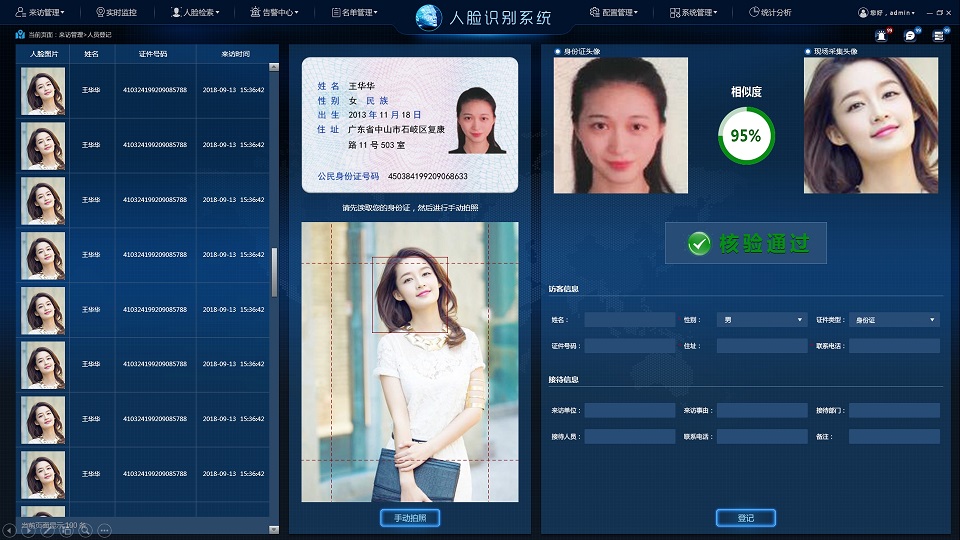Open the list notification icon at top right

click(x=939, y=36)
